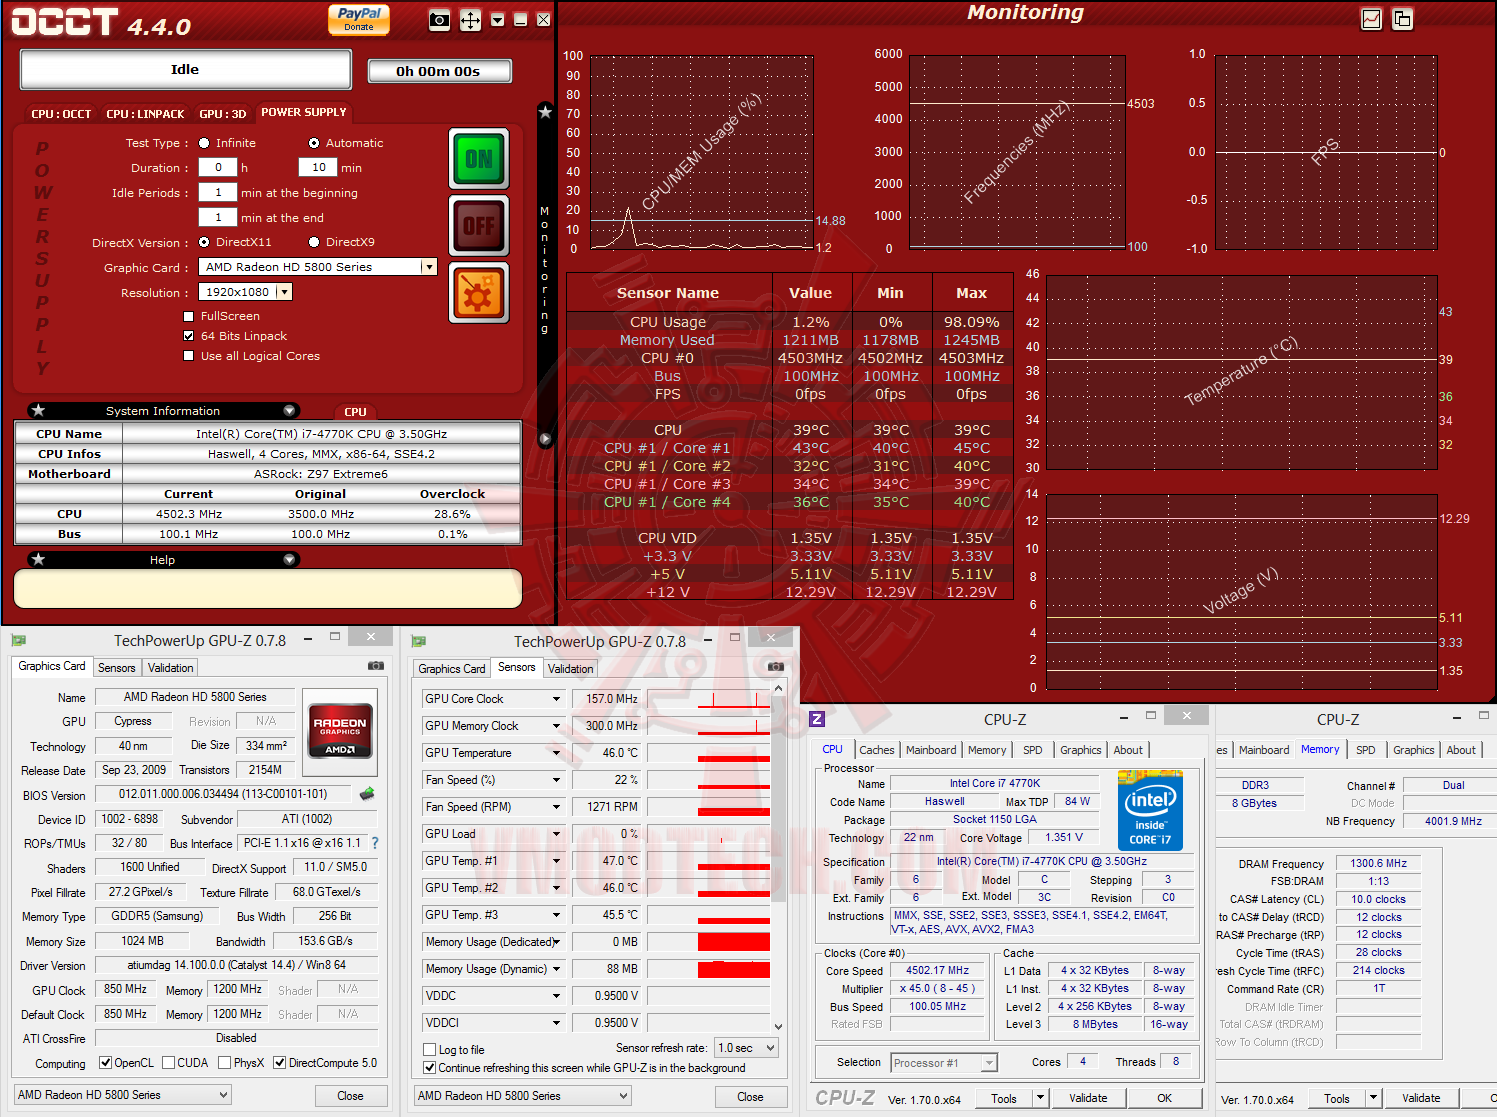Viewport: 1497px width, 1117px height.
Task: Toggle Continue refreshing in background checkbox
Action: [429, 1068]
